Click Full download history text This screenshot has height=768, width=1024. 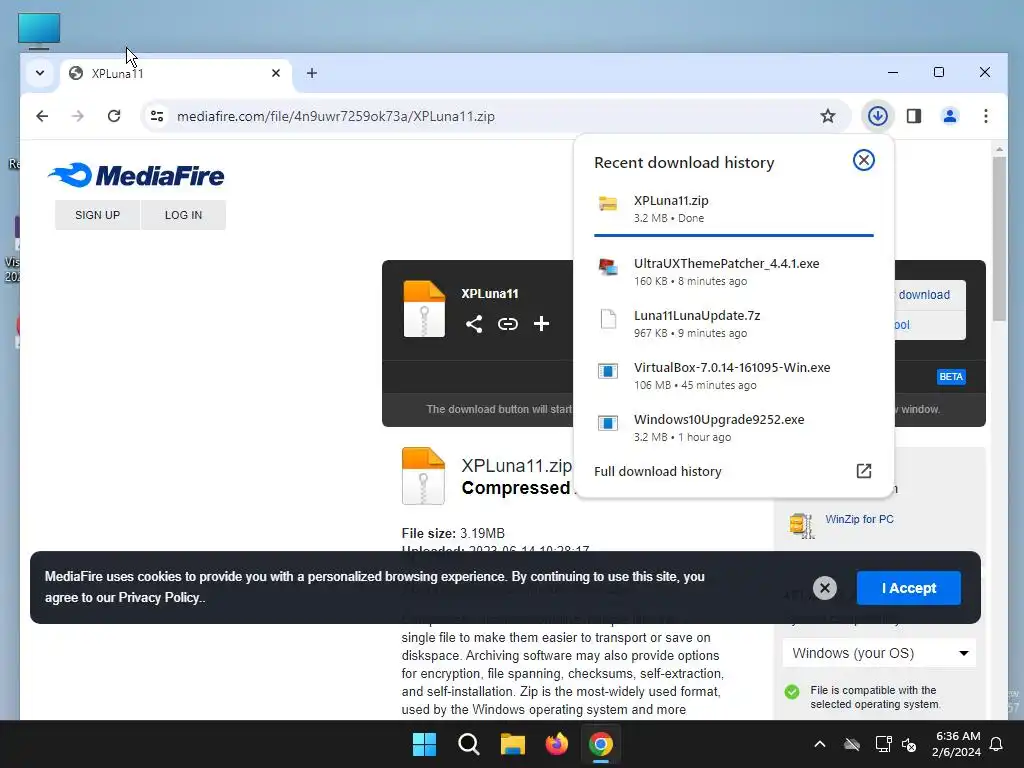pyautogui.click(x=658, y=472)
